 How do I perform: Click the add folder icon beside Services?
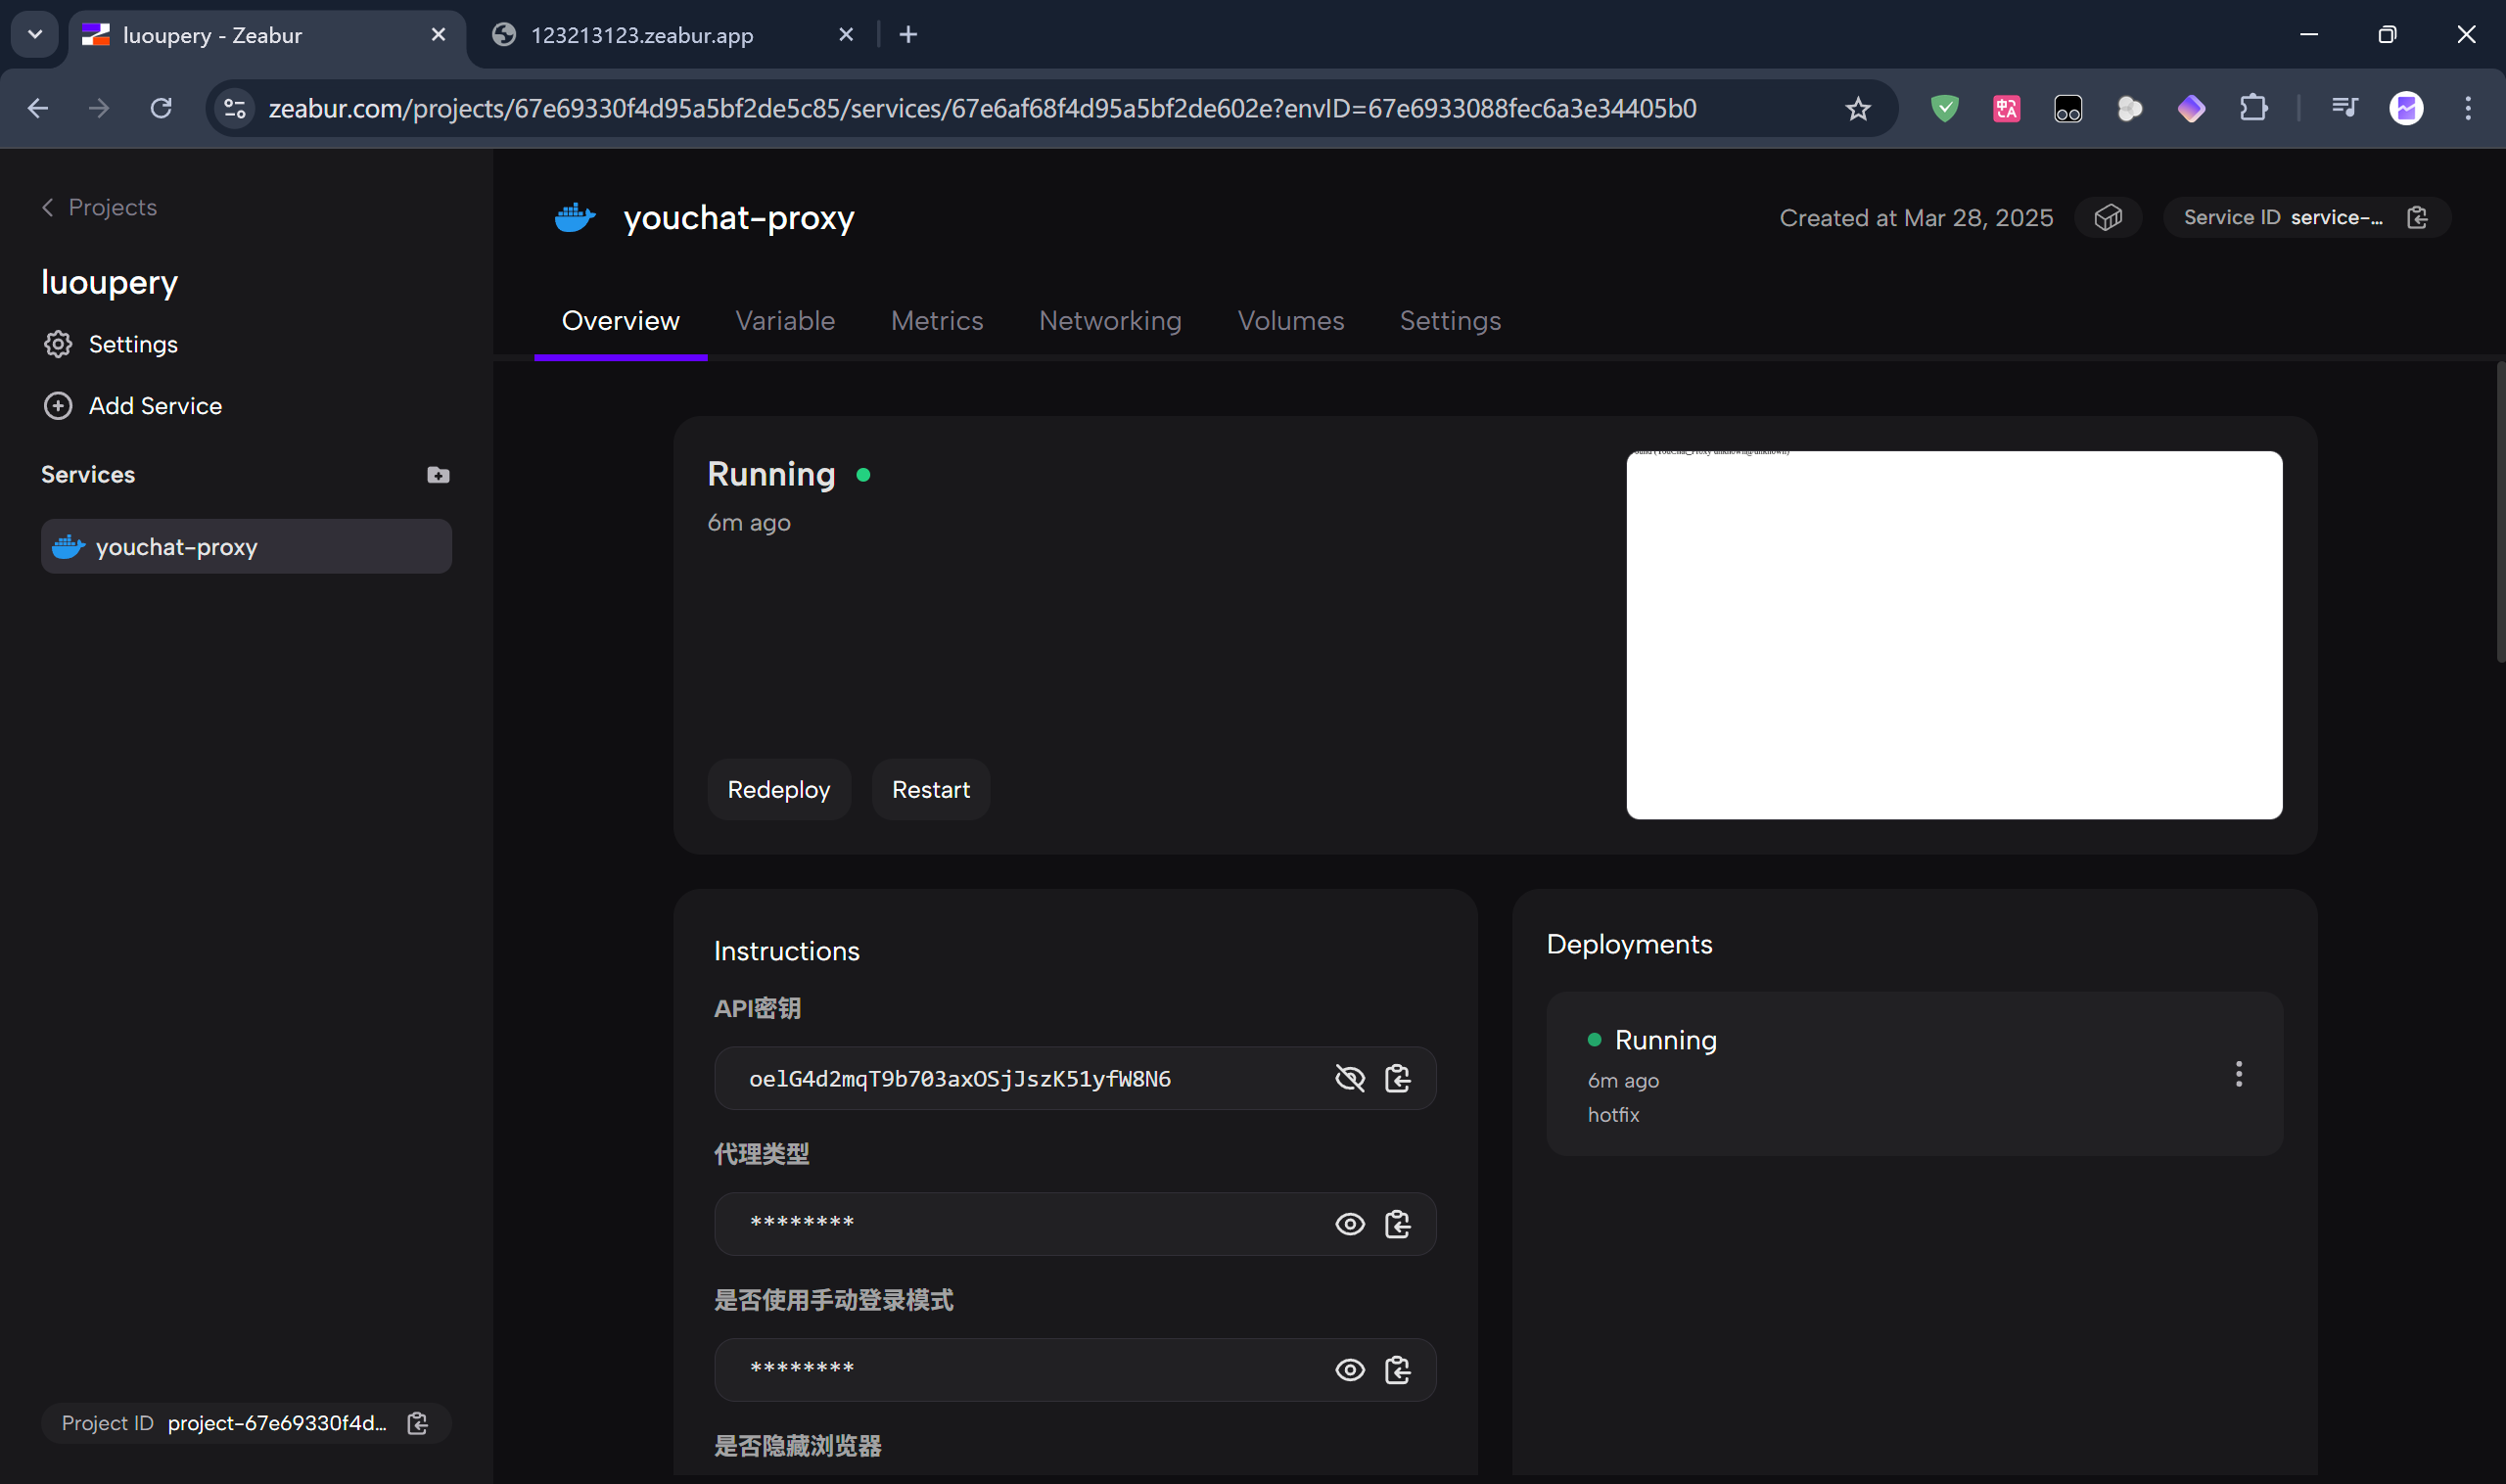438,475
